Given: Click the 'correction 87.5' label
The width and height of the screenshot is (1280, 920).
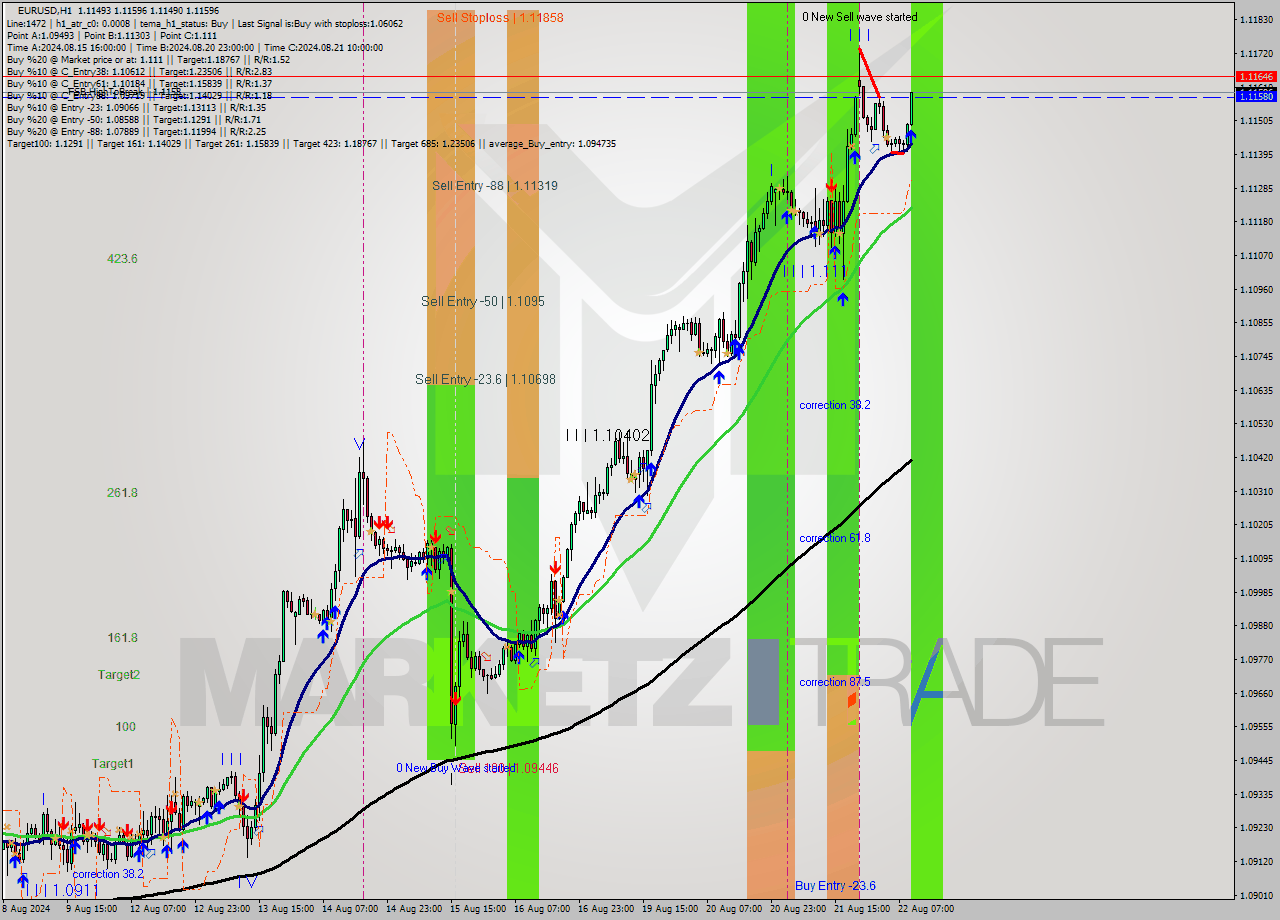Looking at the screenshot, I should point(835,682).
